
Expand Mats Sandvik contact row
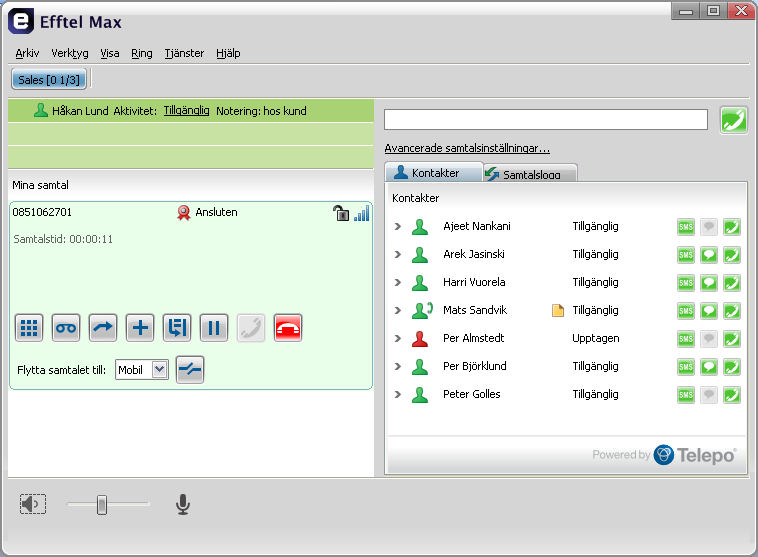(x=398, y=310)
